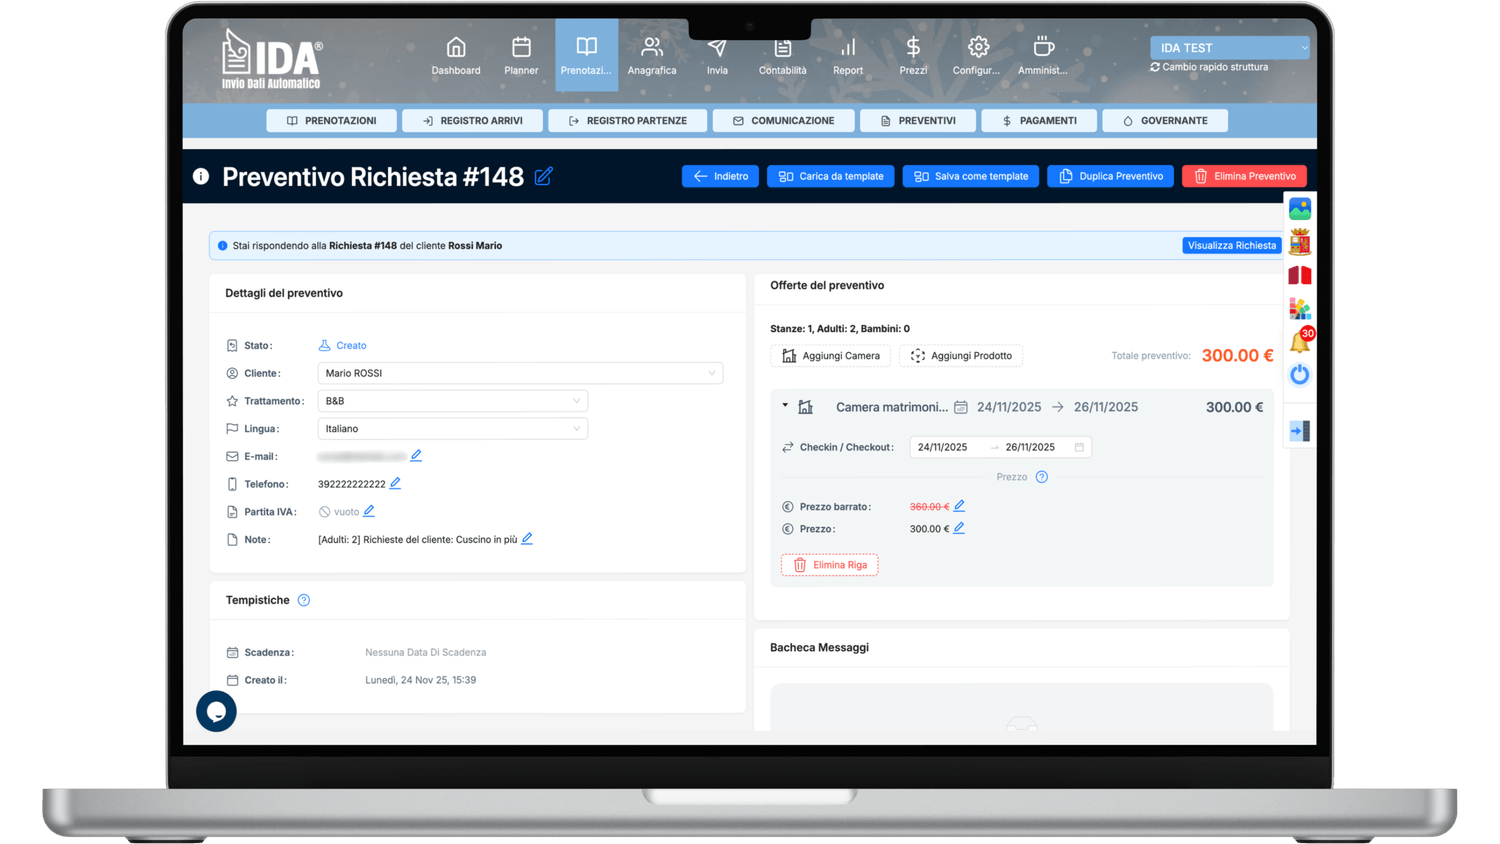Image resolution: width=1500 pixels, height=844 pixels.
Task: Click the blue power icon in sidebar
Action: coord(1299,375)
